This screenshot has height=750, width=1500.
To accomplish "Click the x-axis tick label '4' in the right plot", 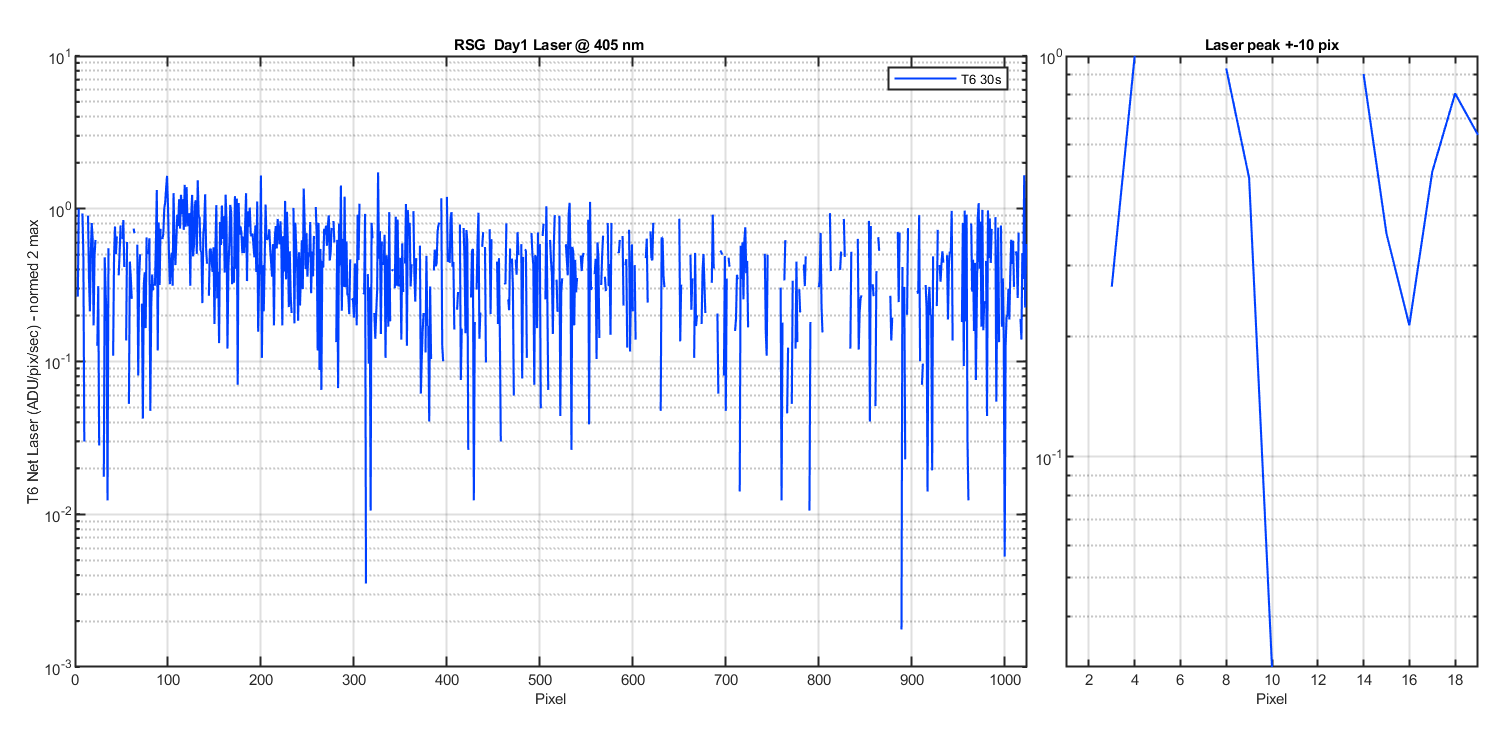I will [x=1135, y=680].
